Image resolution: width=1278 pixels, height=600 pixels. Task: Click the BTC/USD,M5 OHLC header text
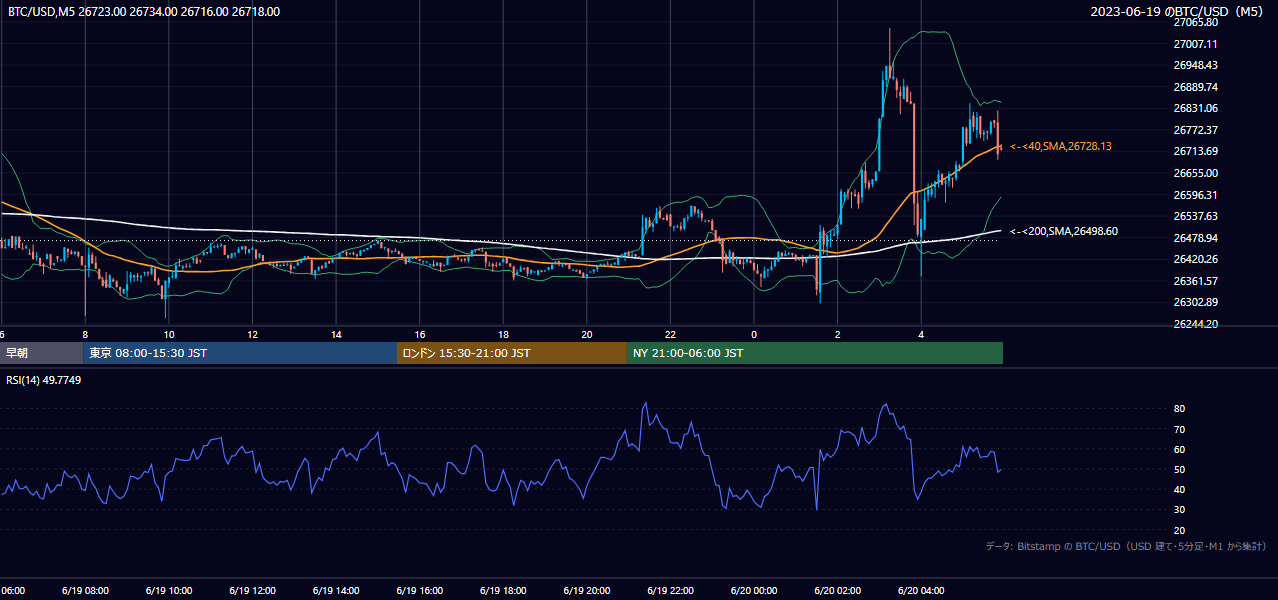(144, 12)
